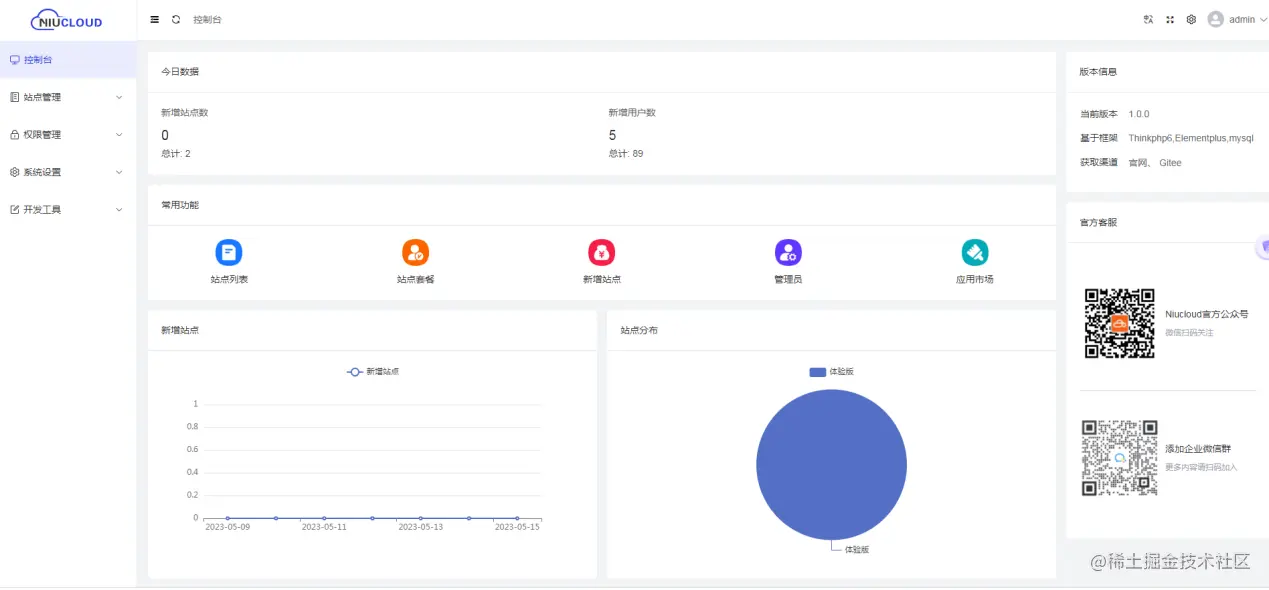Click Thinkphp6,Elementplus,mysql framework text
The height and width of the screenshot is (590, 1269).
[x=1191, y=138]
